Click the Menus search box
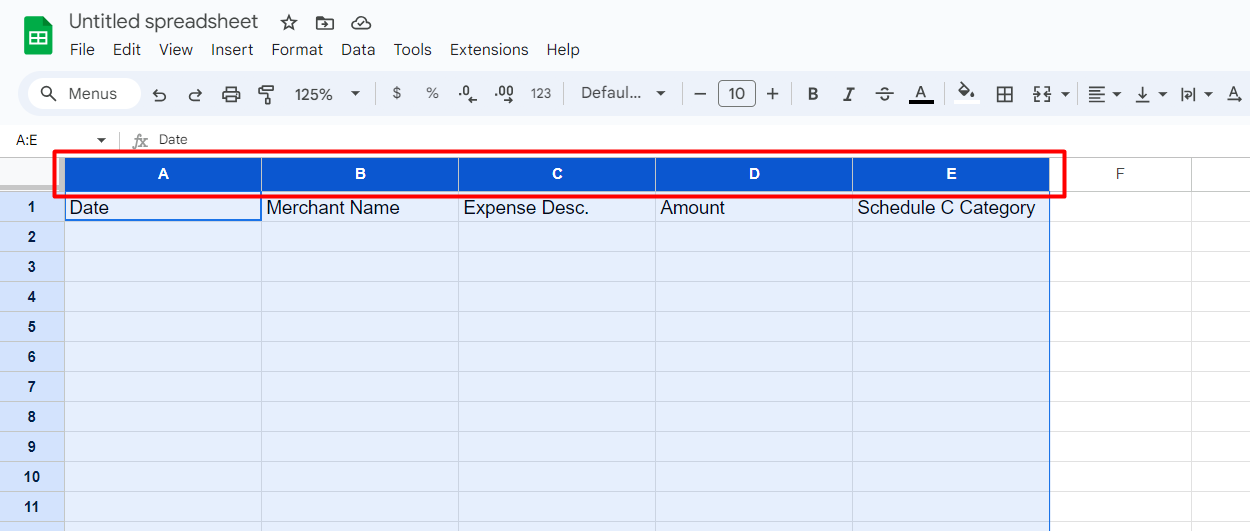Viewport: 1250px width, 531px height. click(84, 93)
